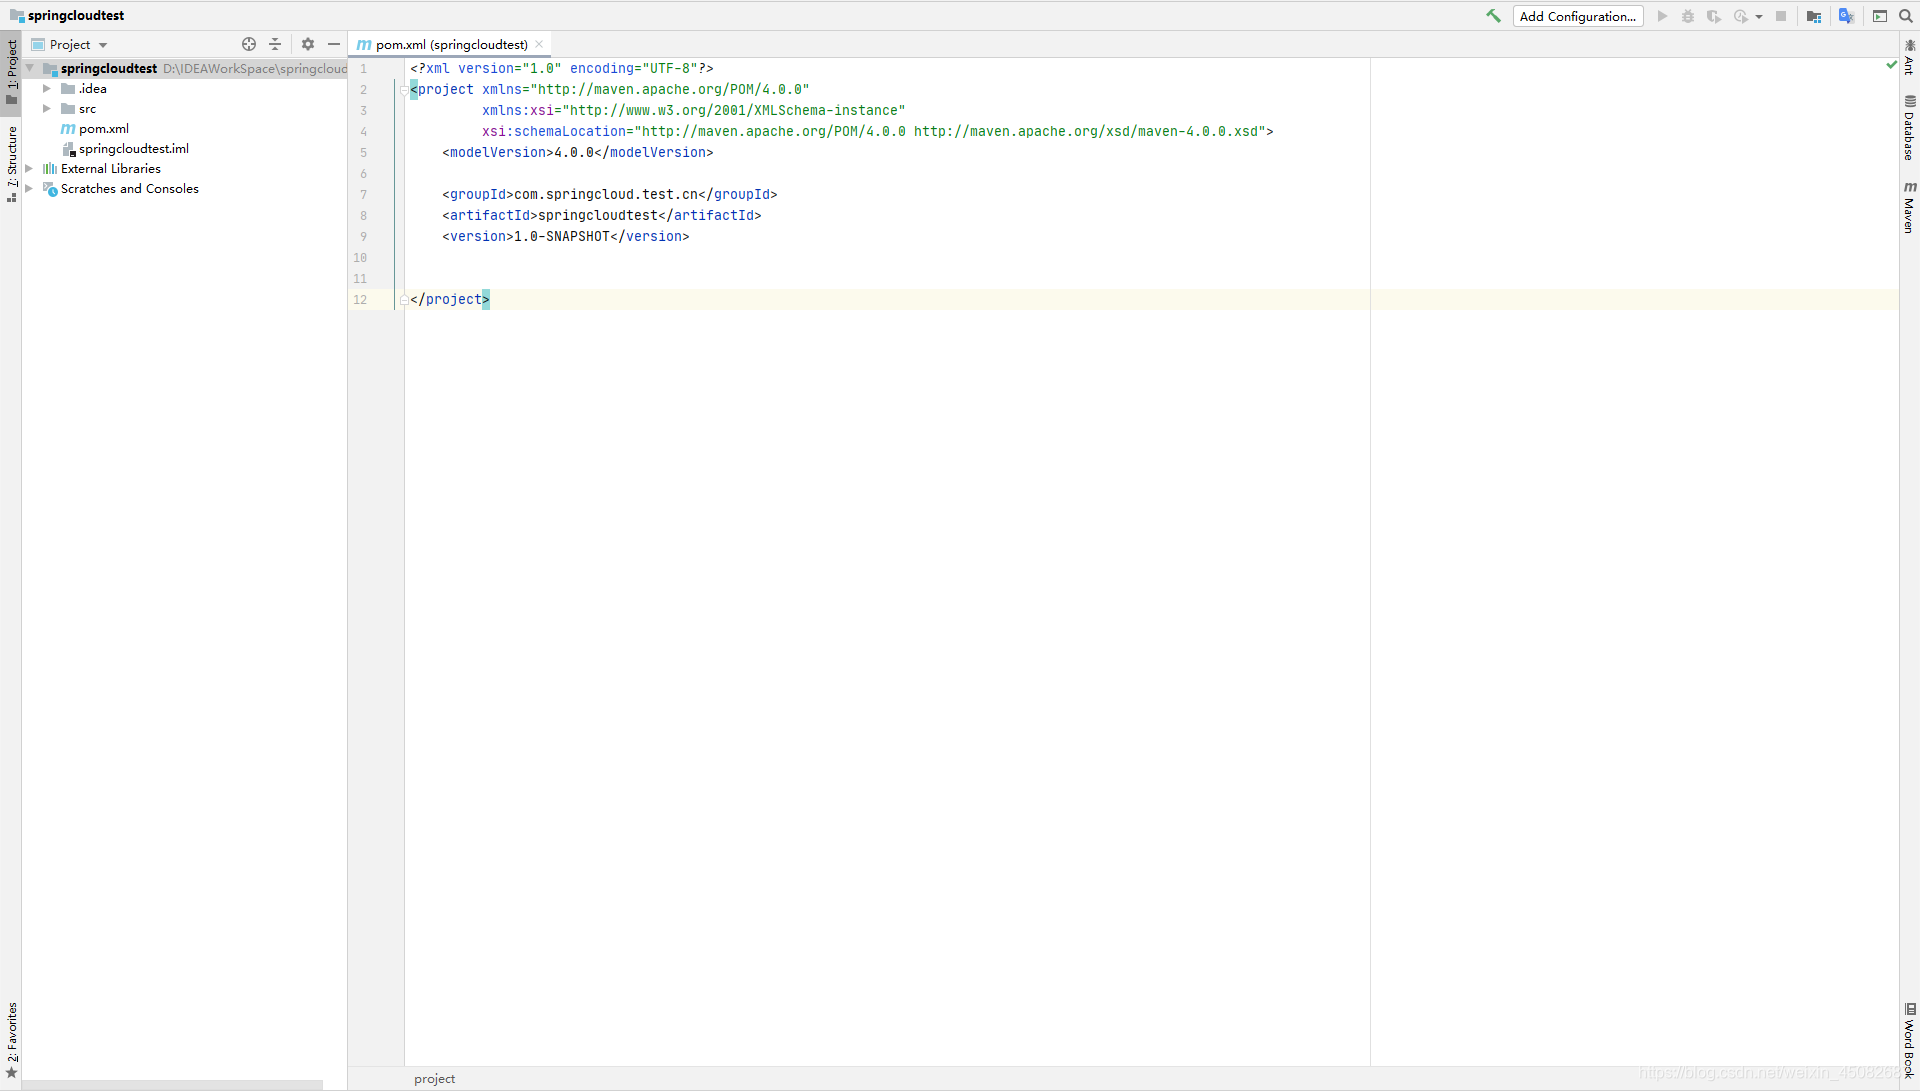Expand Scratches and Consoles node
This screenshot has width=1920, height=1091.
tap(29, 188)
